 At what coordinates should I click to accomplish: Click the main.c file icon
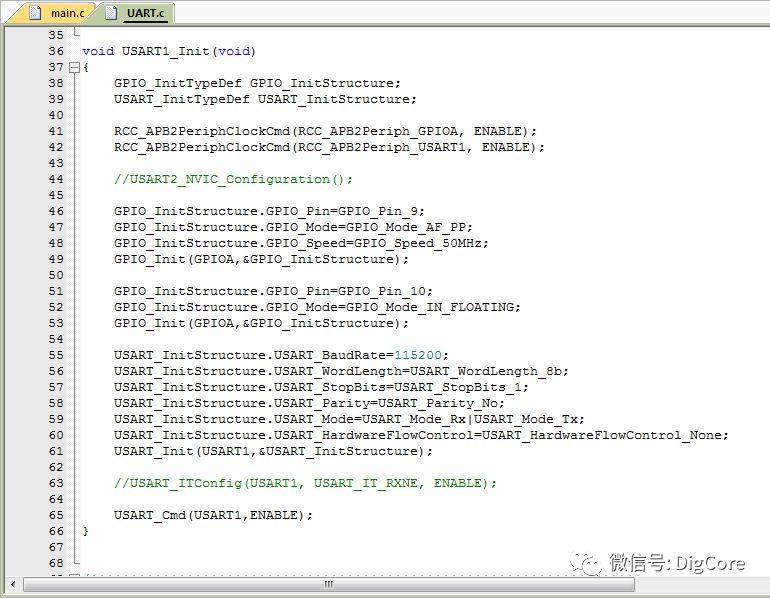(x=35, y=13)
